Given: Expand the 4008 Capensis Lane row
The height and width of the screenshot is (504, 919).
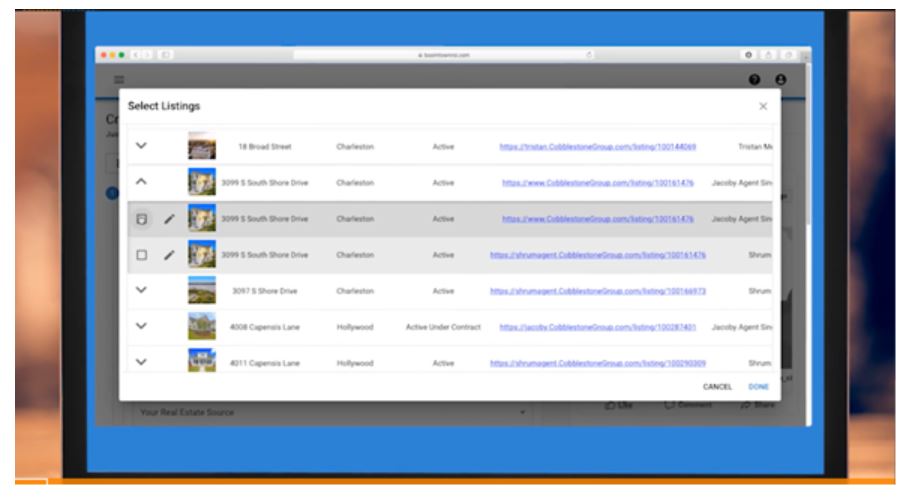Looking at the screenshot, I should click(x=141, y=326).
